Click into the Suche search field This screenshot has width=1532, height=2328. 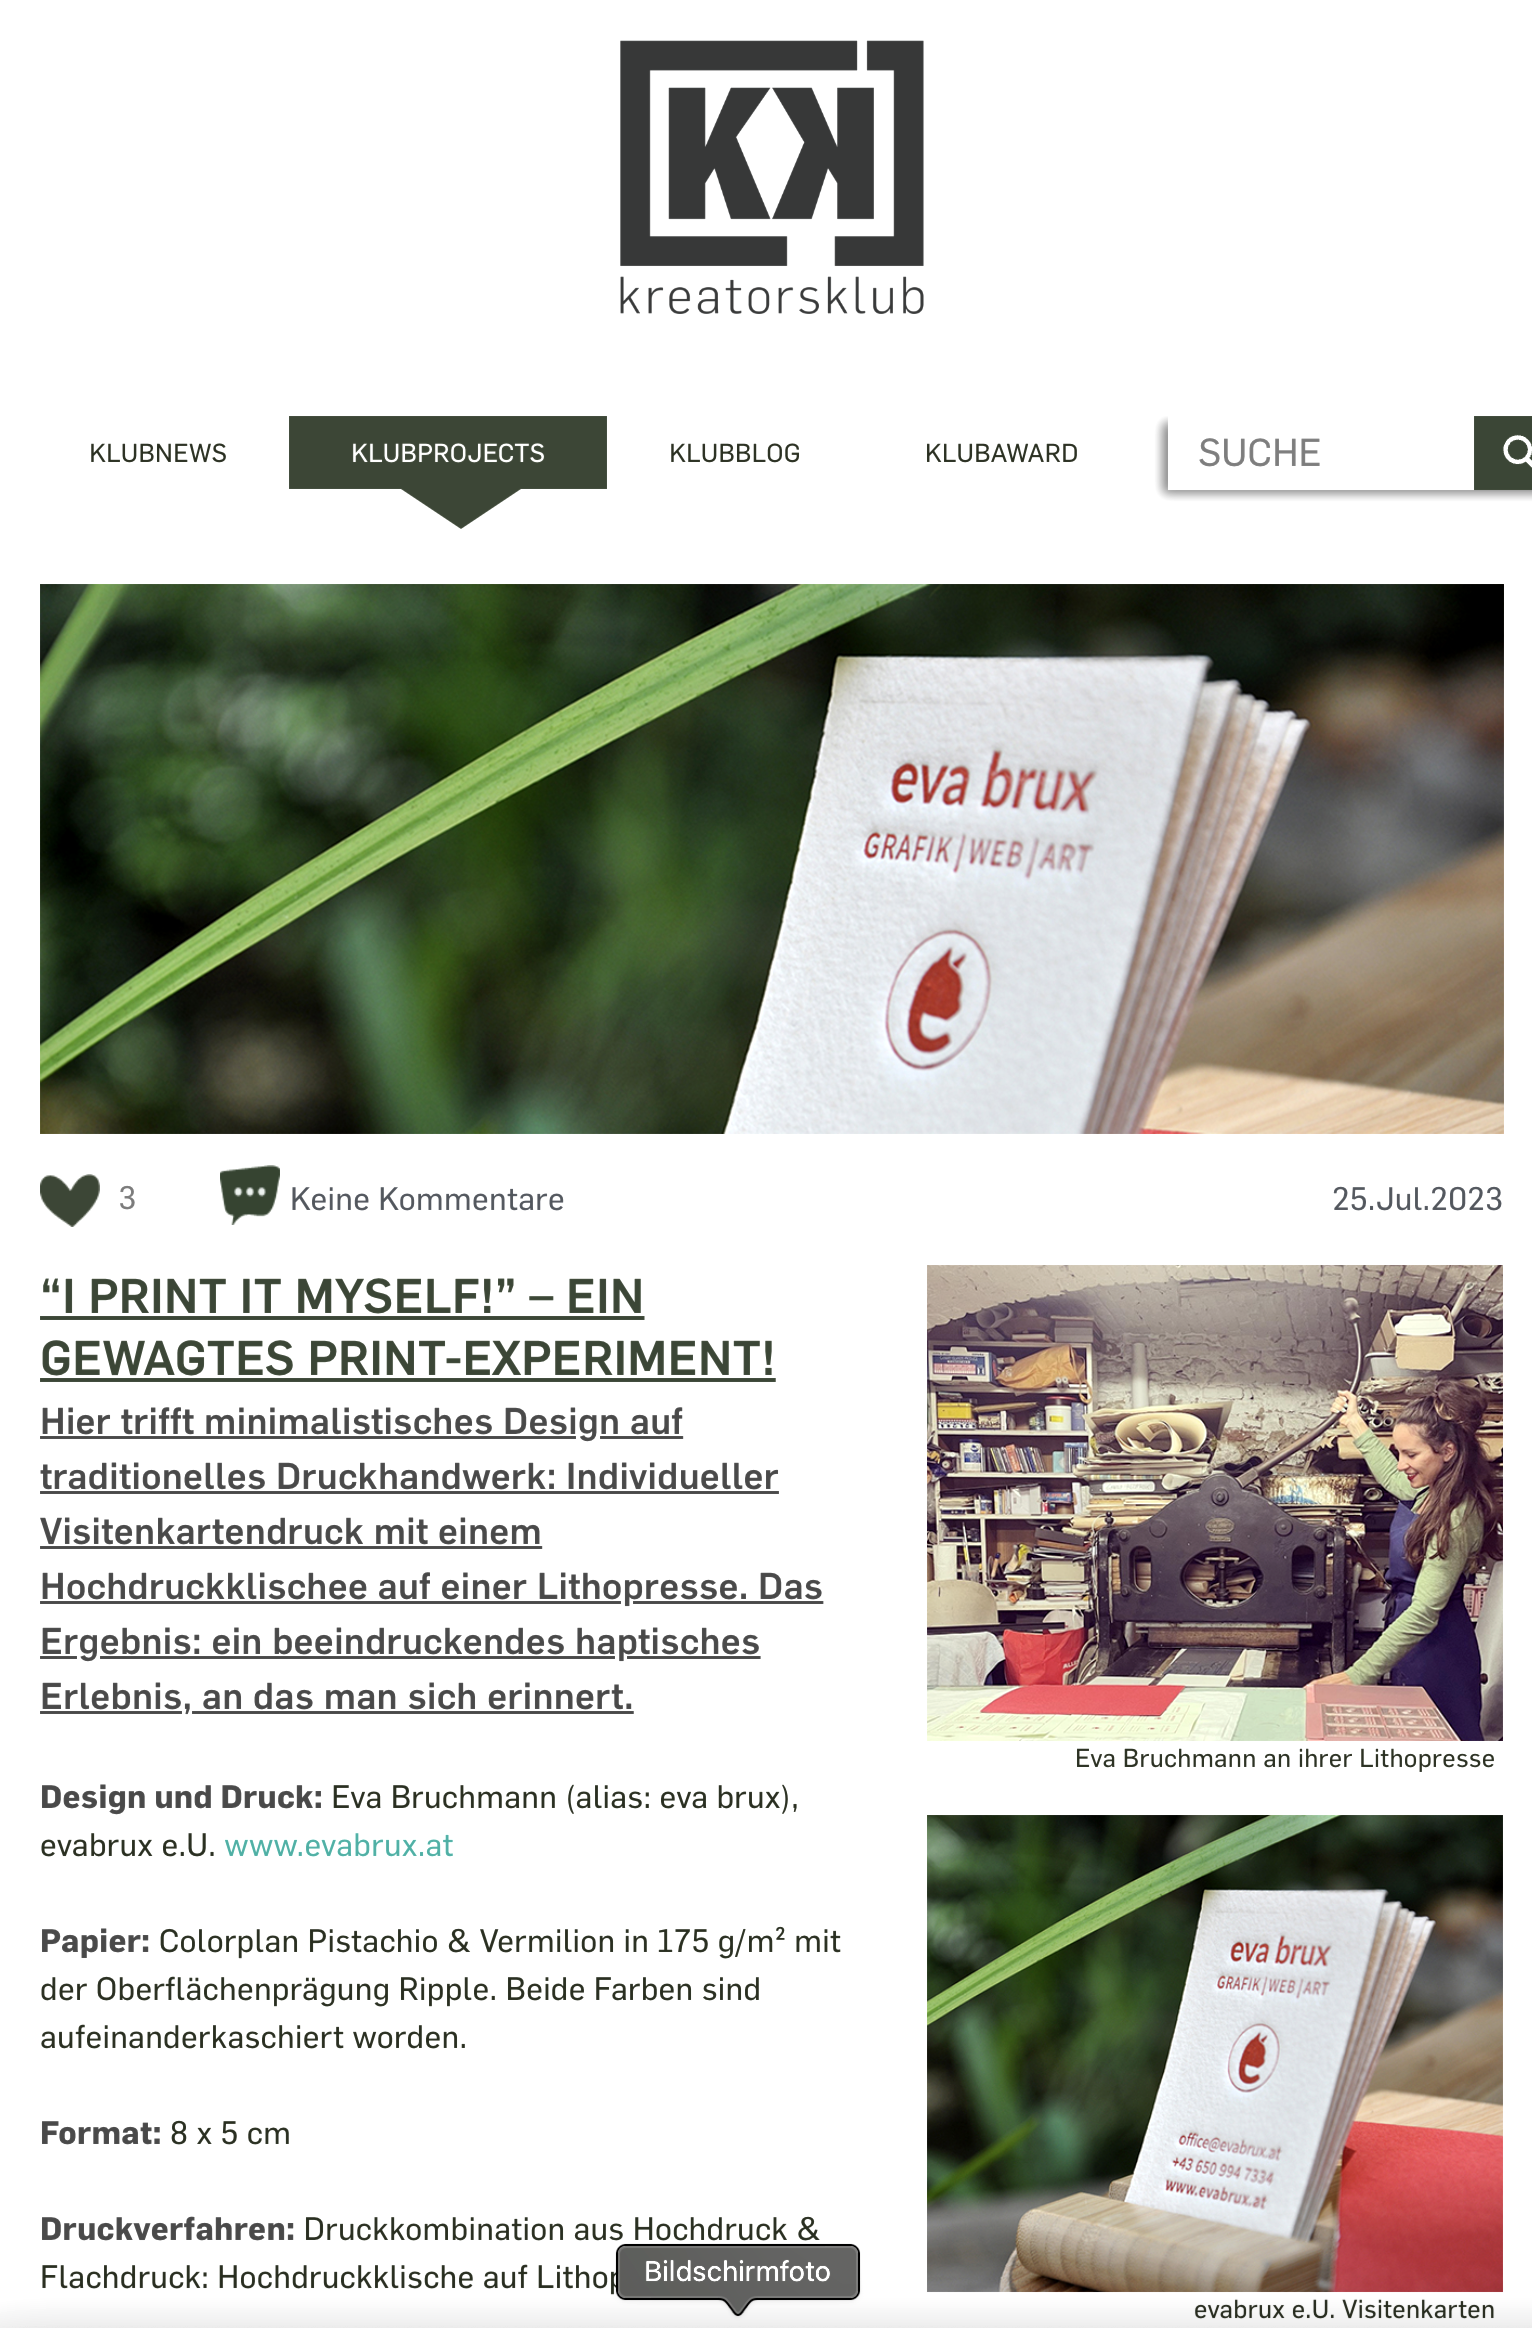[x=1320, y=453]
